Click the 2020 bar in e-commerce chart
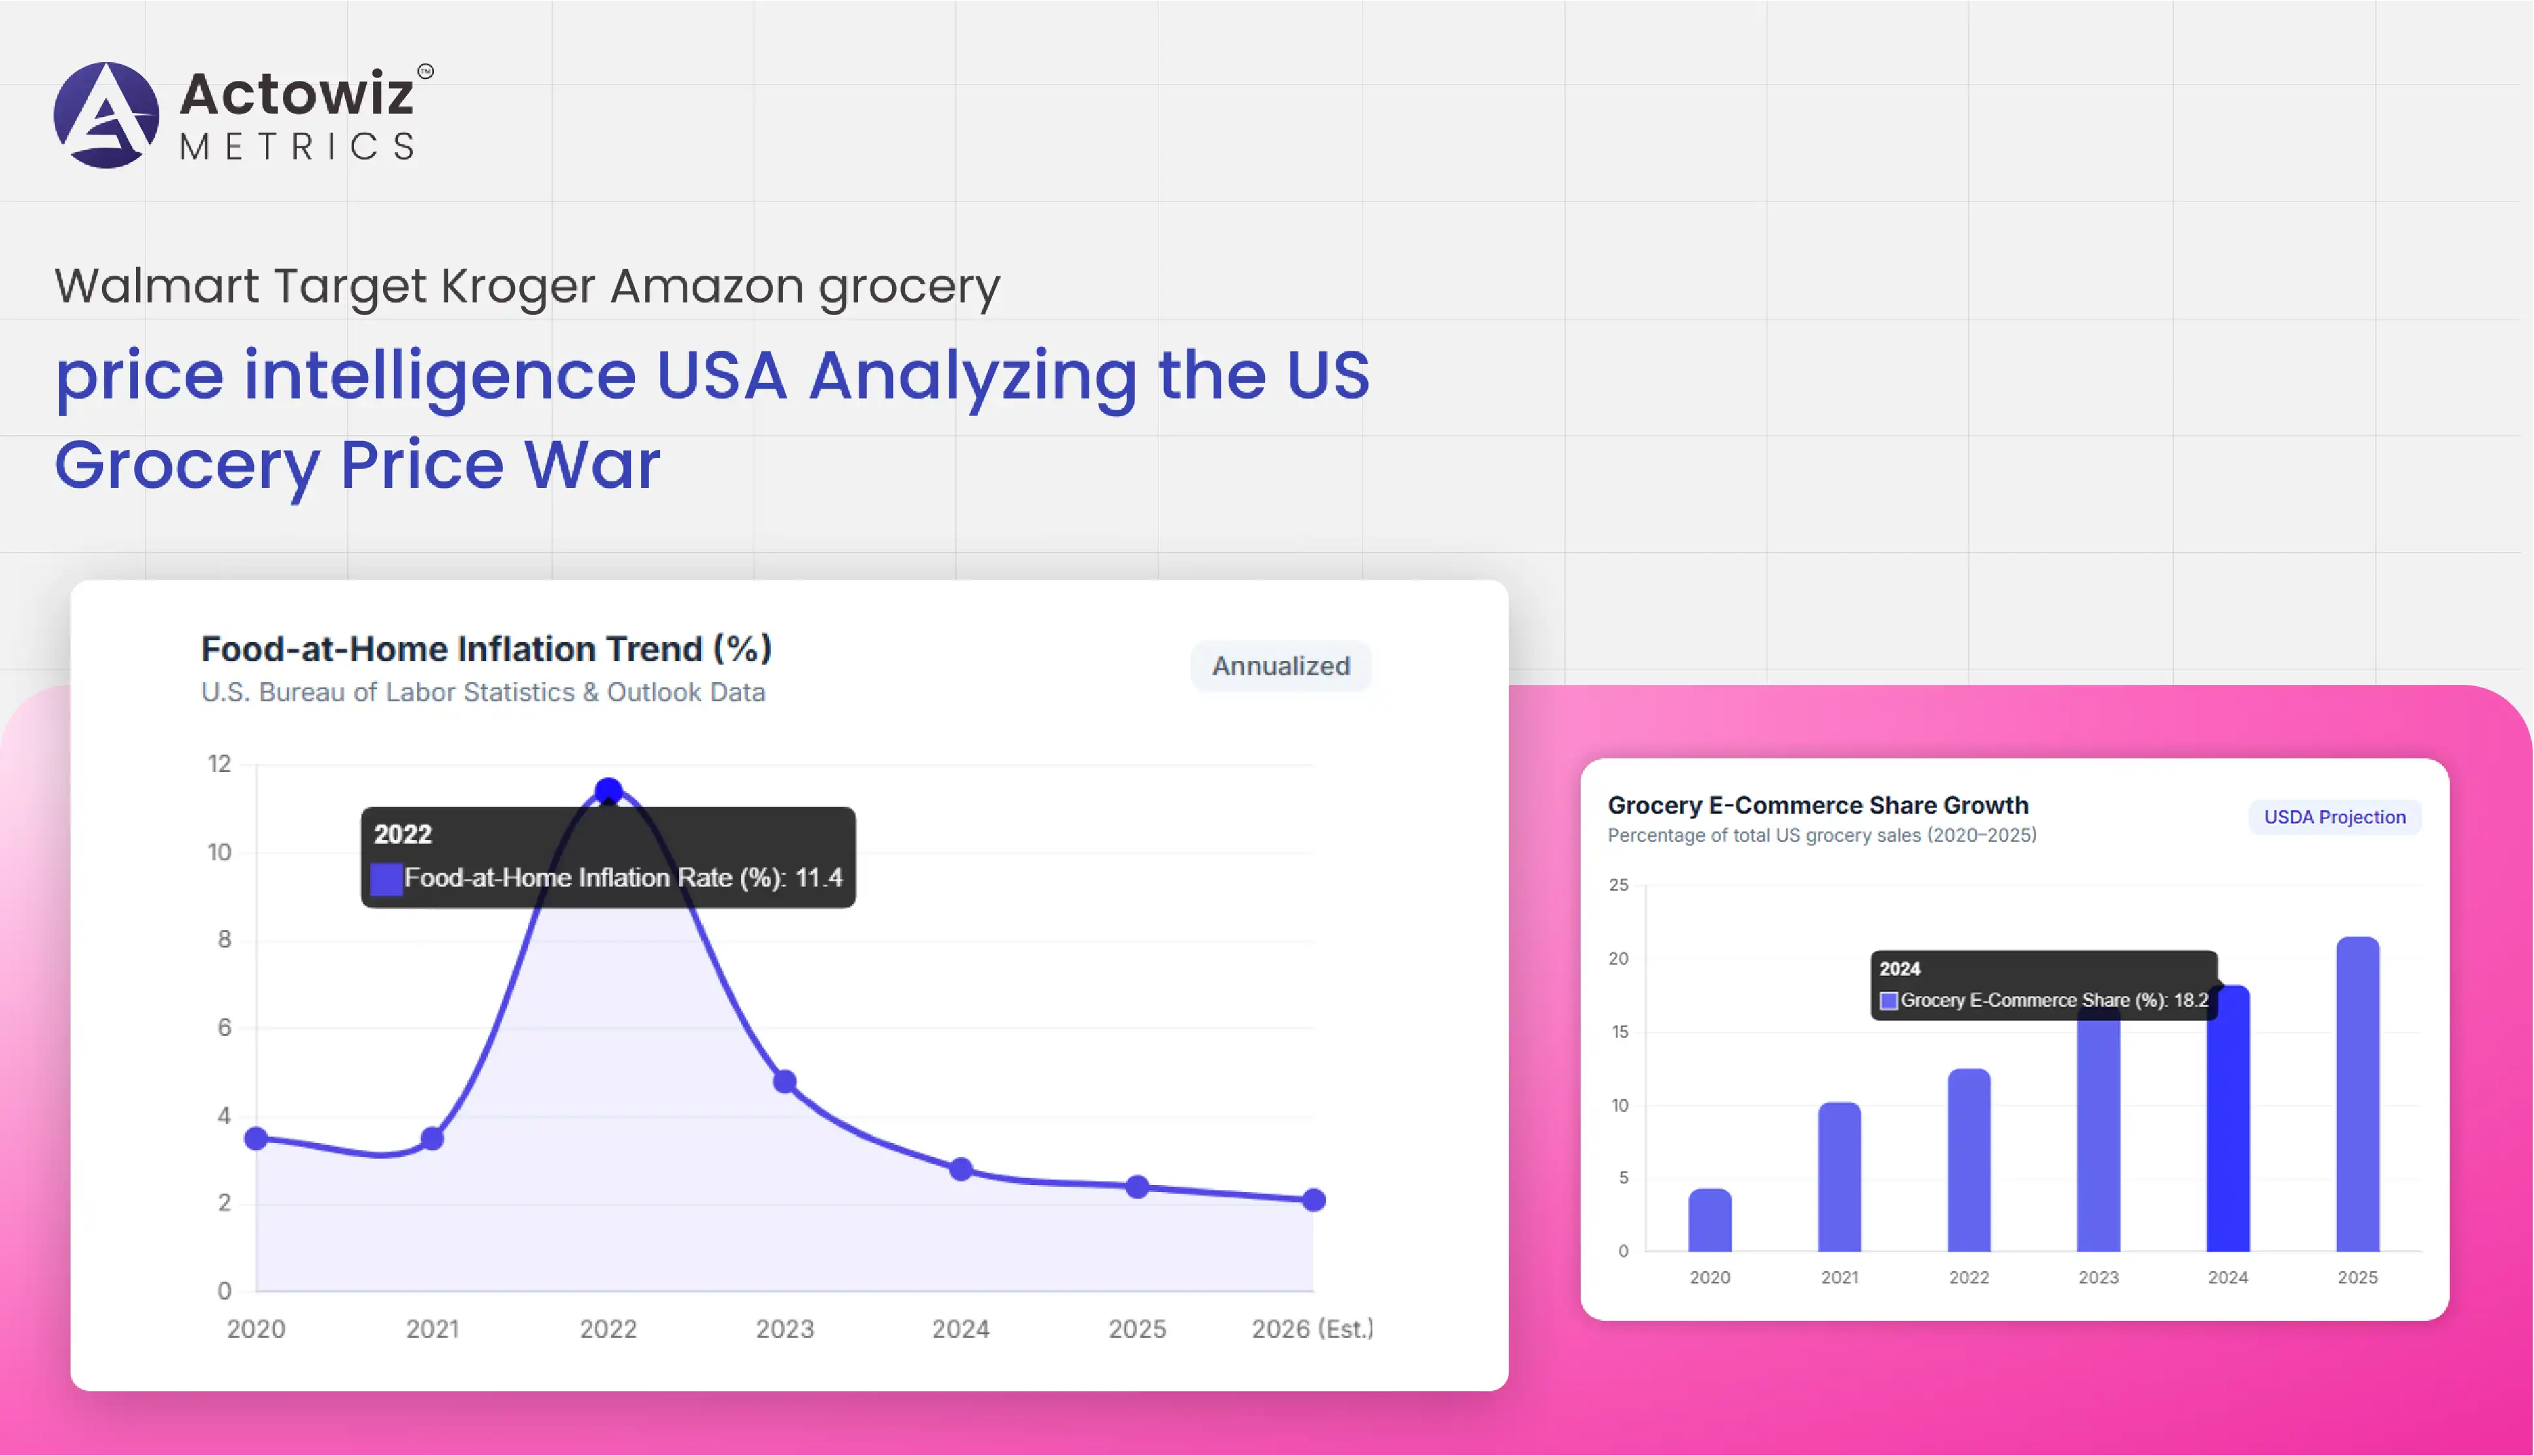 pos(1710,1220)
